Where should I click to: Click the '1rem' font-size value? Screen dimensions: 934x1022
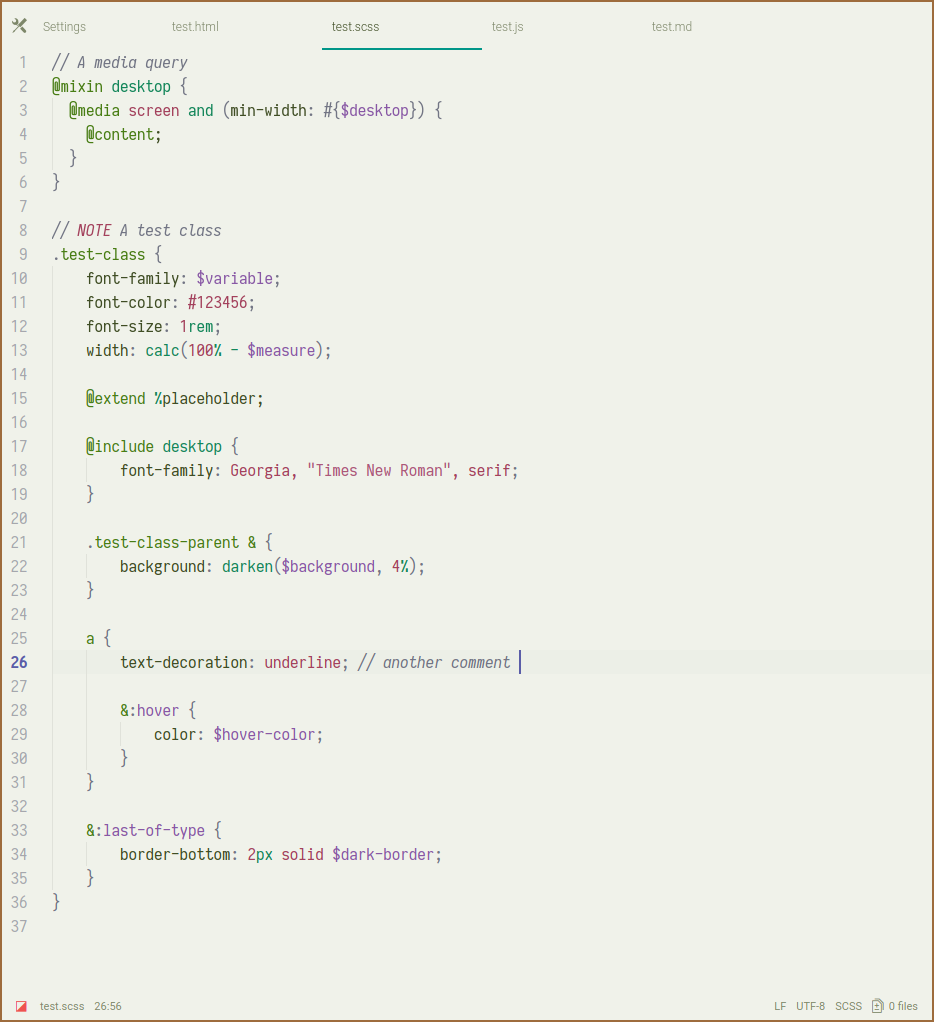(x=196, y=327)
